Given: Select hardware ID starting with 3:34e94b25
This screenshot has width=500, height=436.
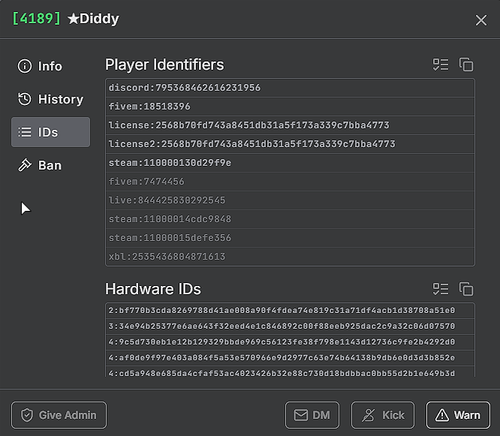Looking at the screenshot, I should [290, 326].
